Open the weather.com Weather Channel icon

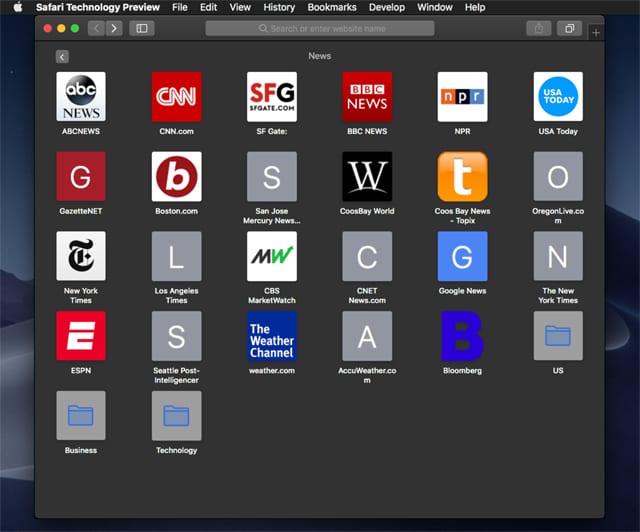(x=271, y=336)
